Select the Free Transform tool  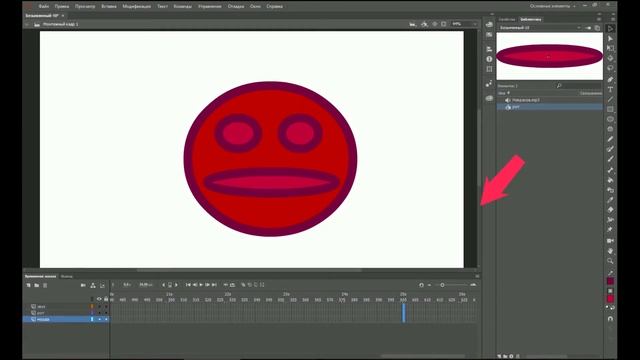(x=610, y=48)
